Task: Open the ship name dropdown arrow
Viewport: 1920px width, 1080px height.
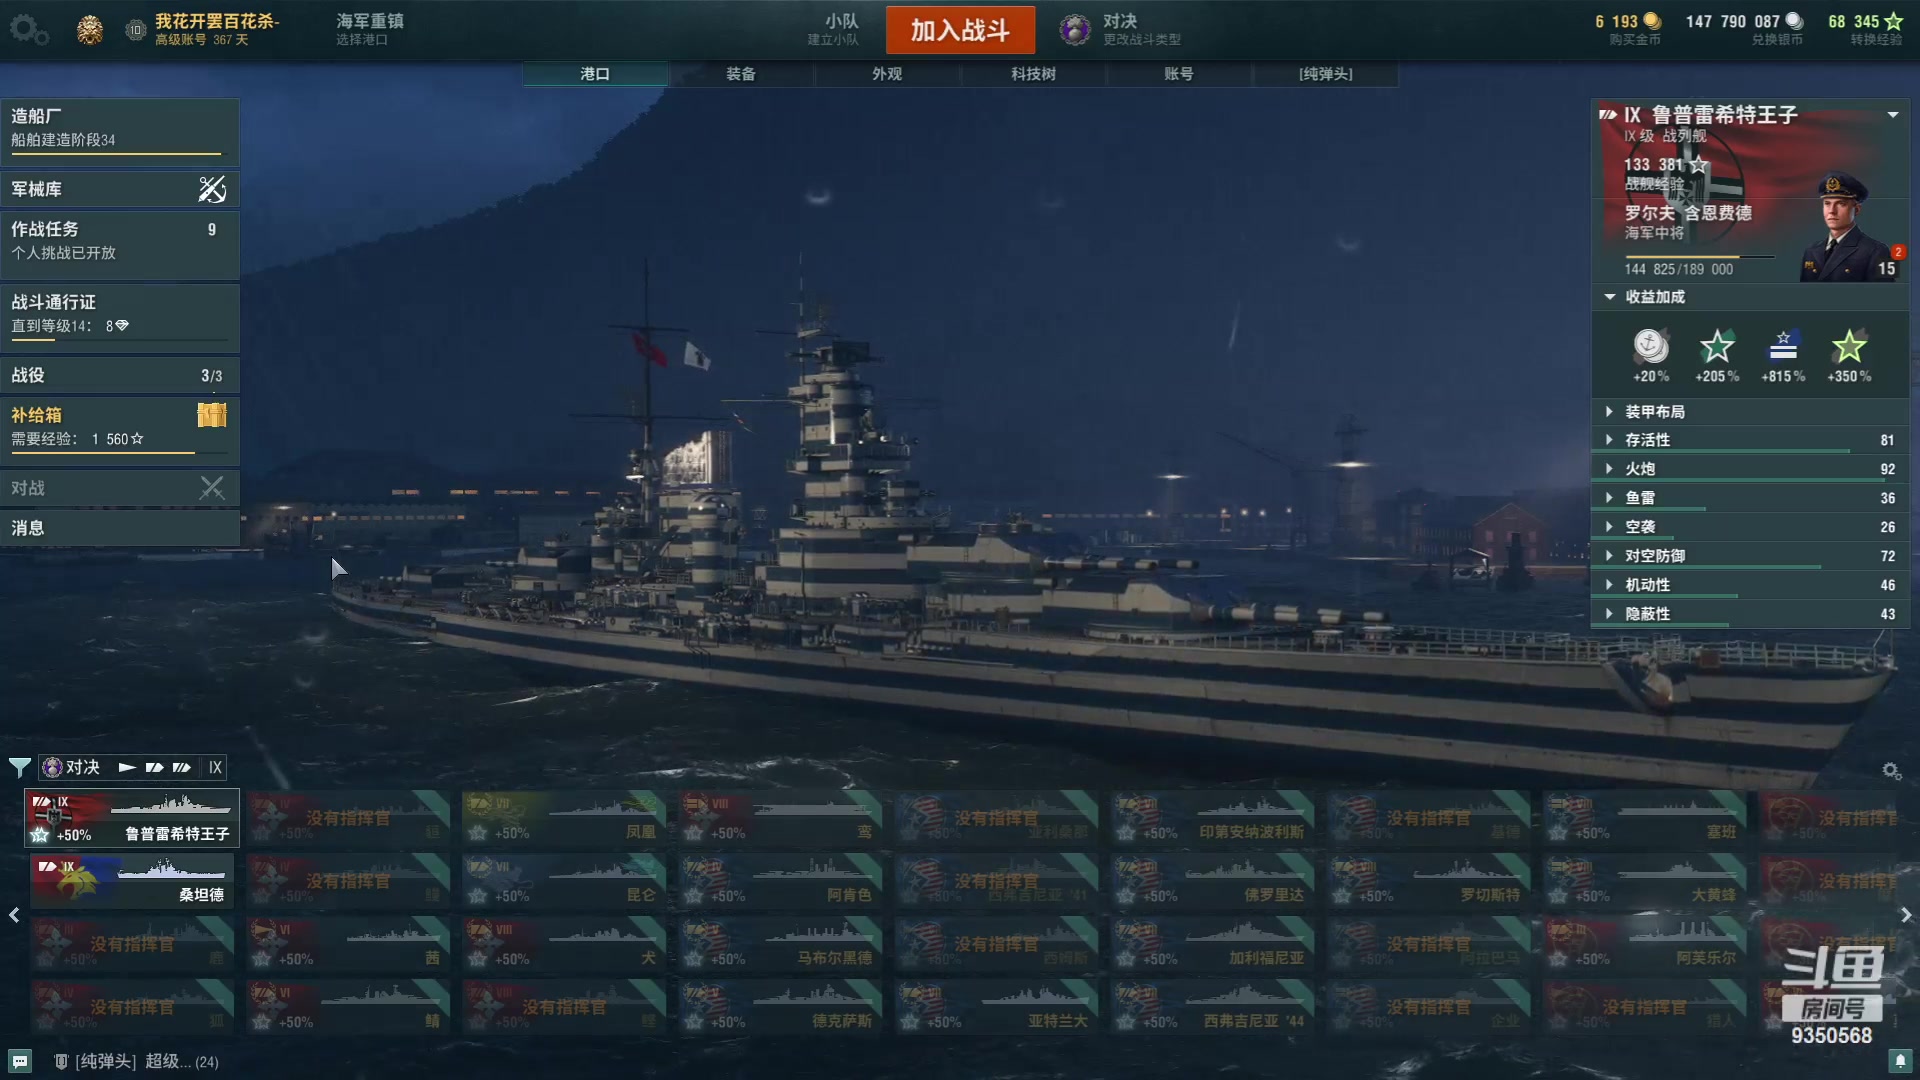Action: click(x=1893, y=115)
